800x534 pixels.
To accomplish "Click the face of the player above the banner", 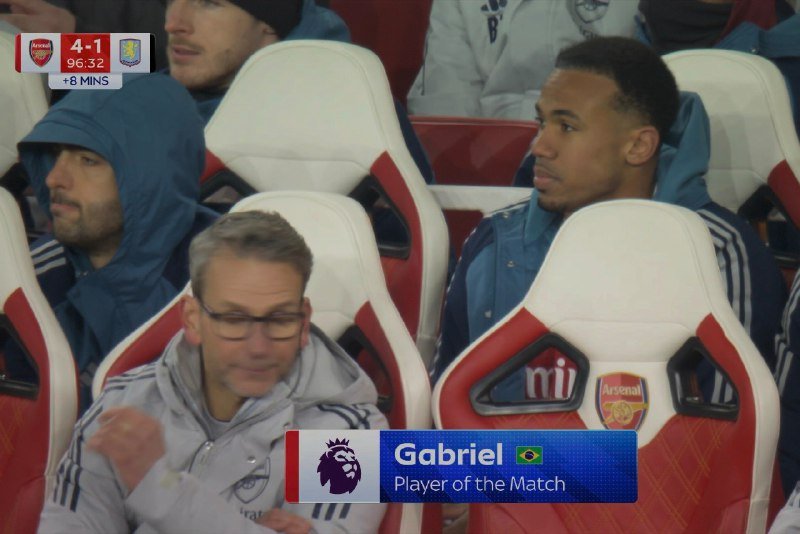I will point(576,149).
